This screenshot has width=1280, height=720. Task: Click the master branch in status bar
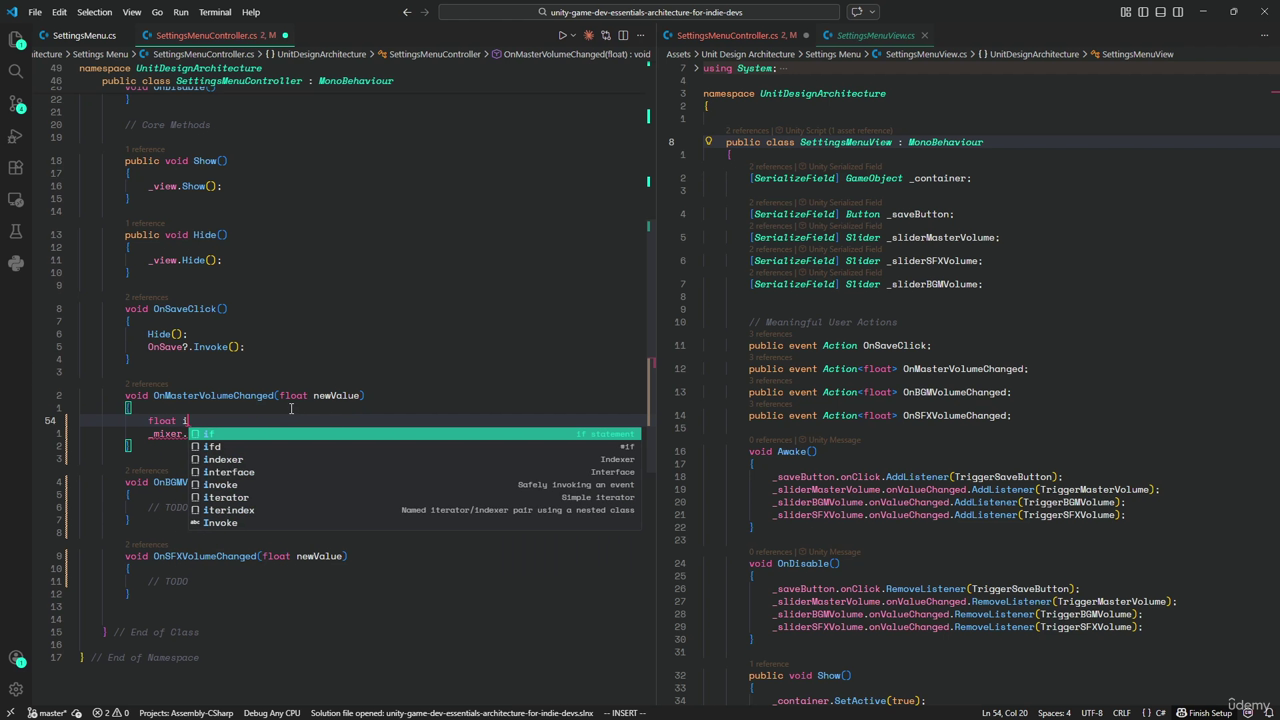46,713
